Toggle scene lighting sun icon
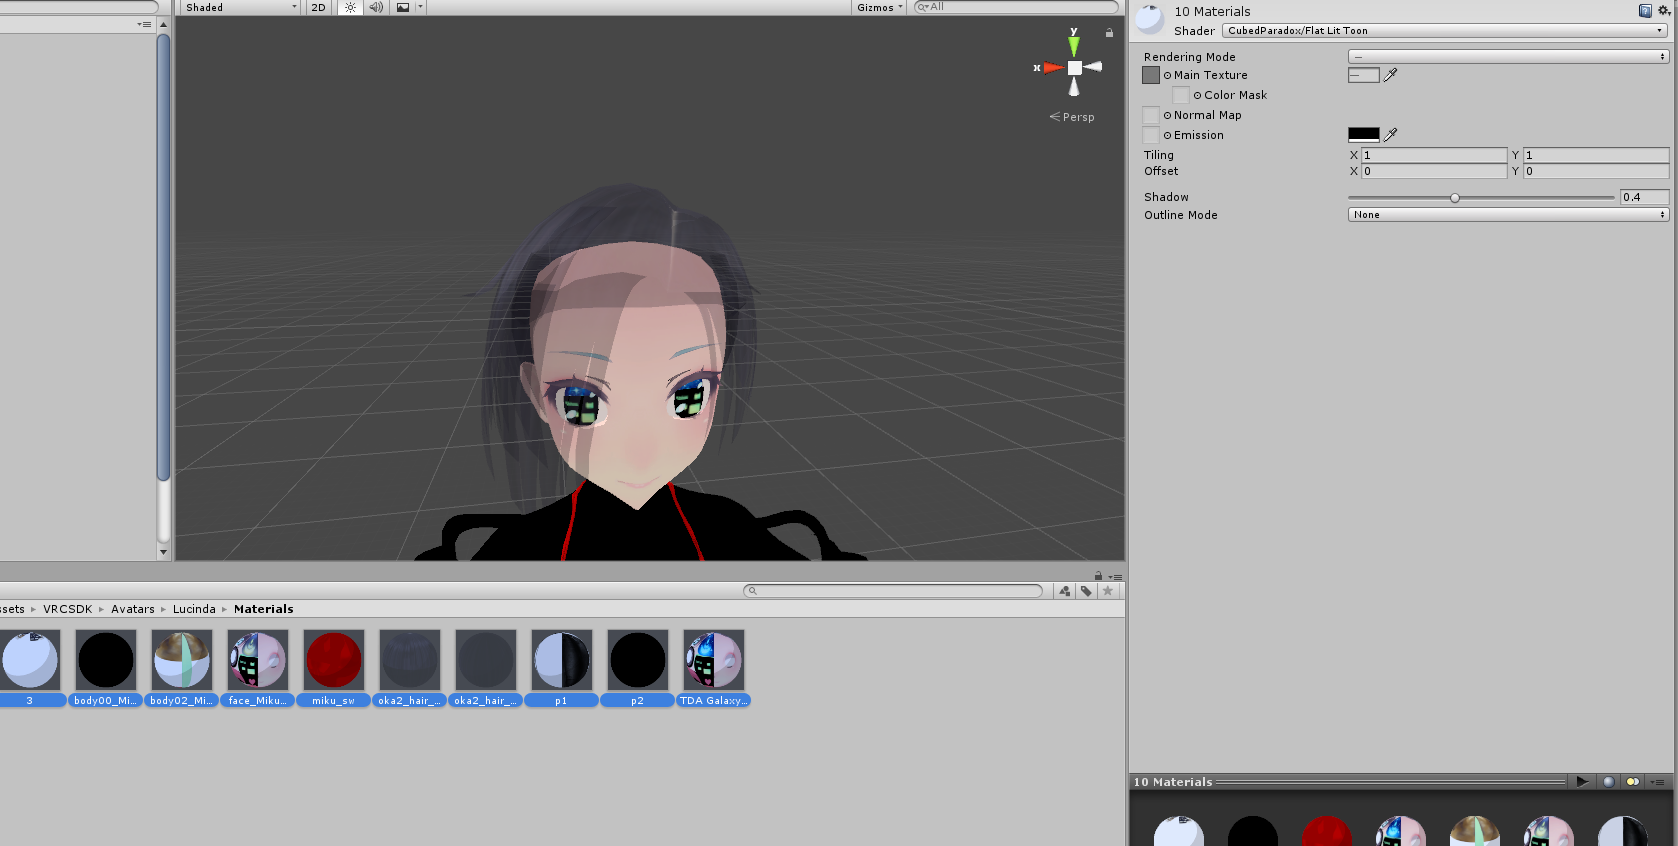The image size is (1678, 846). tap(350, 7)
